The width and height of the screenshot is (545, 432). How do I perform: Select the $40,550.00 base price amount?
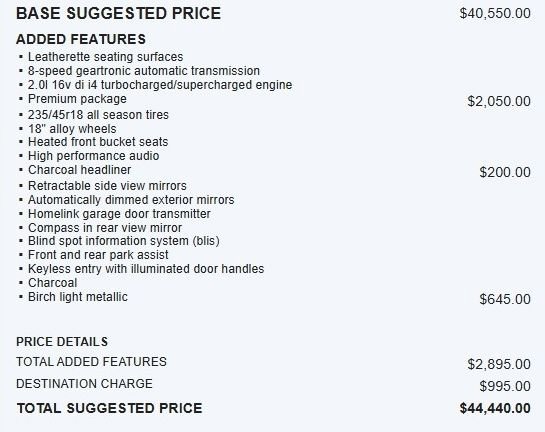495,14
